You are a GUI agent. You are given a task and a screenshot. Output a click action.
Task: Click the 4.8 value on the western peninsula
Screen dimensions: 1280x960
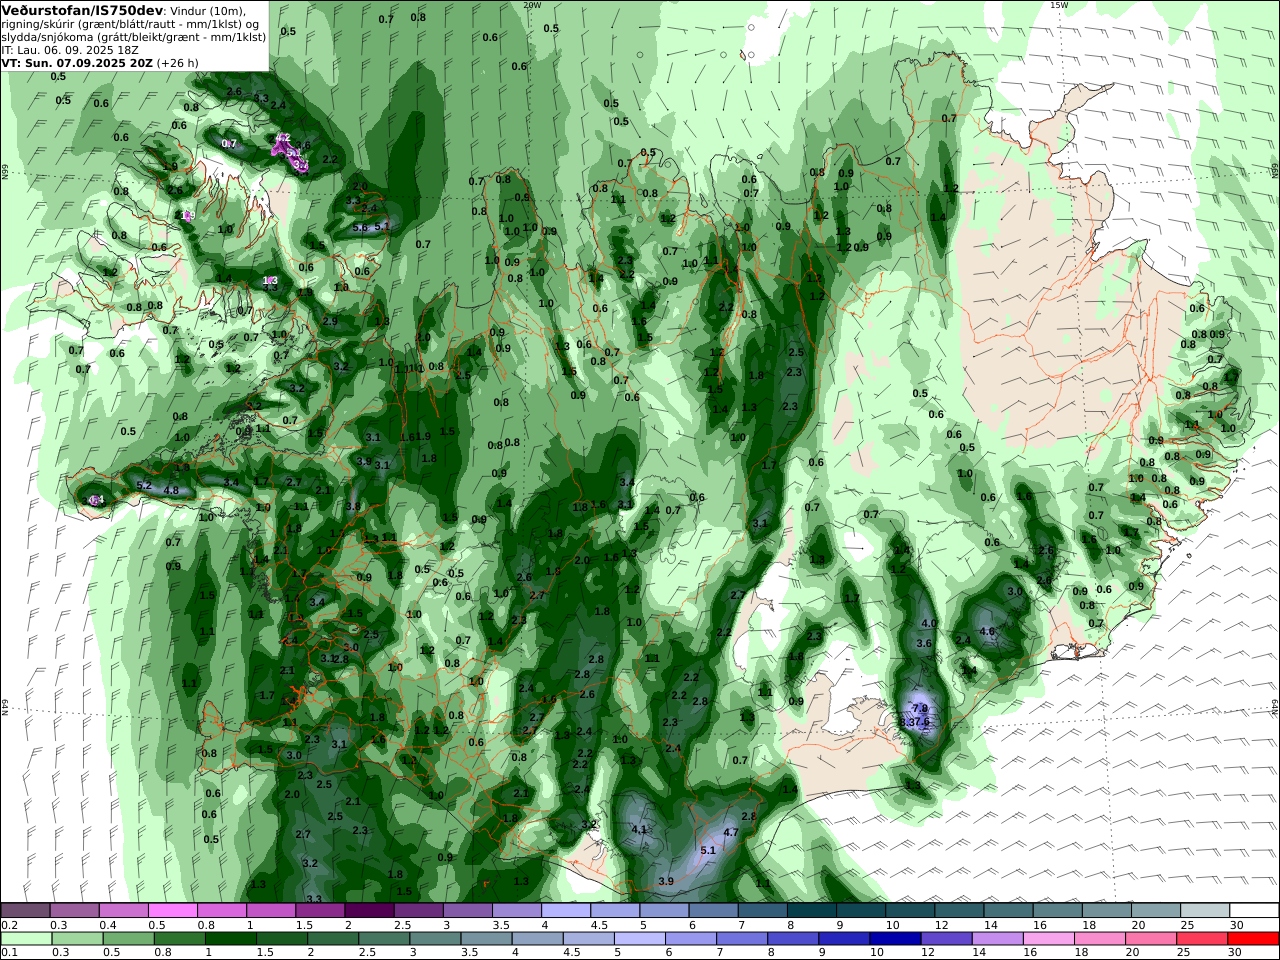click(171, 491)
